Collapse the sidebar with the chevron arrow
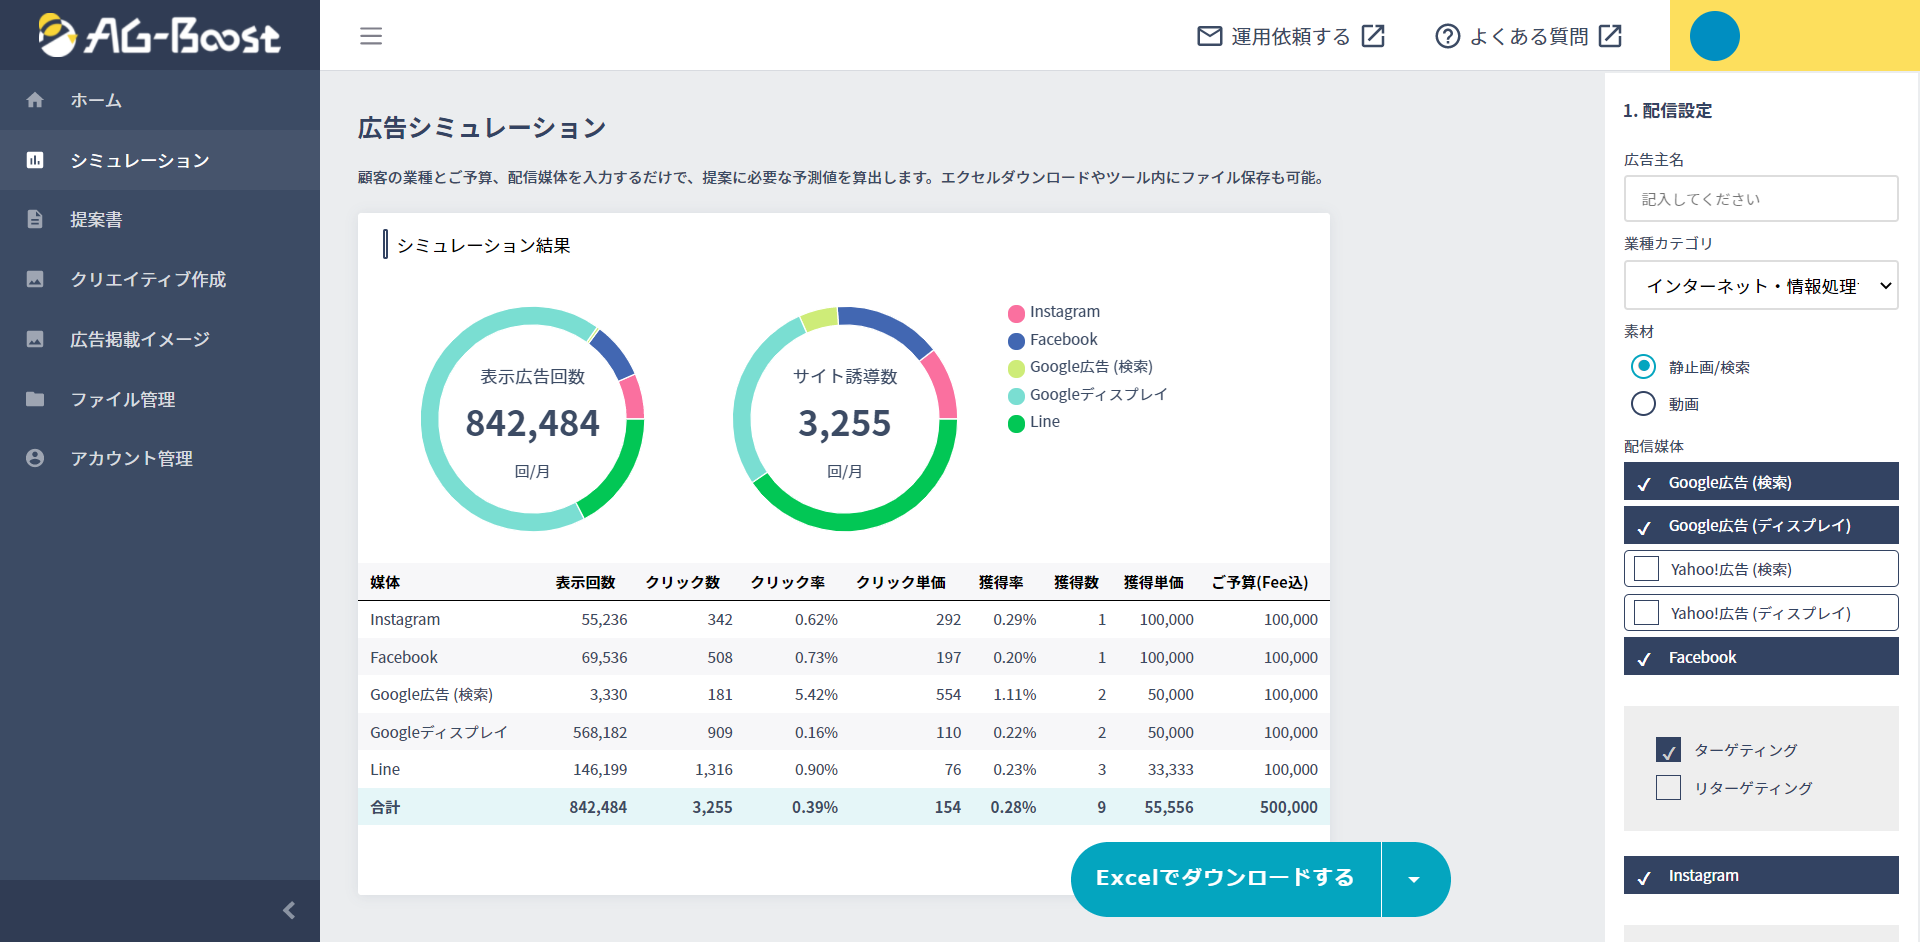The width and height of the screenshot is (1920, 942). [x=289, y=910]
